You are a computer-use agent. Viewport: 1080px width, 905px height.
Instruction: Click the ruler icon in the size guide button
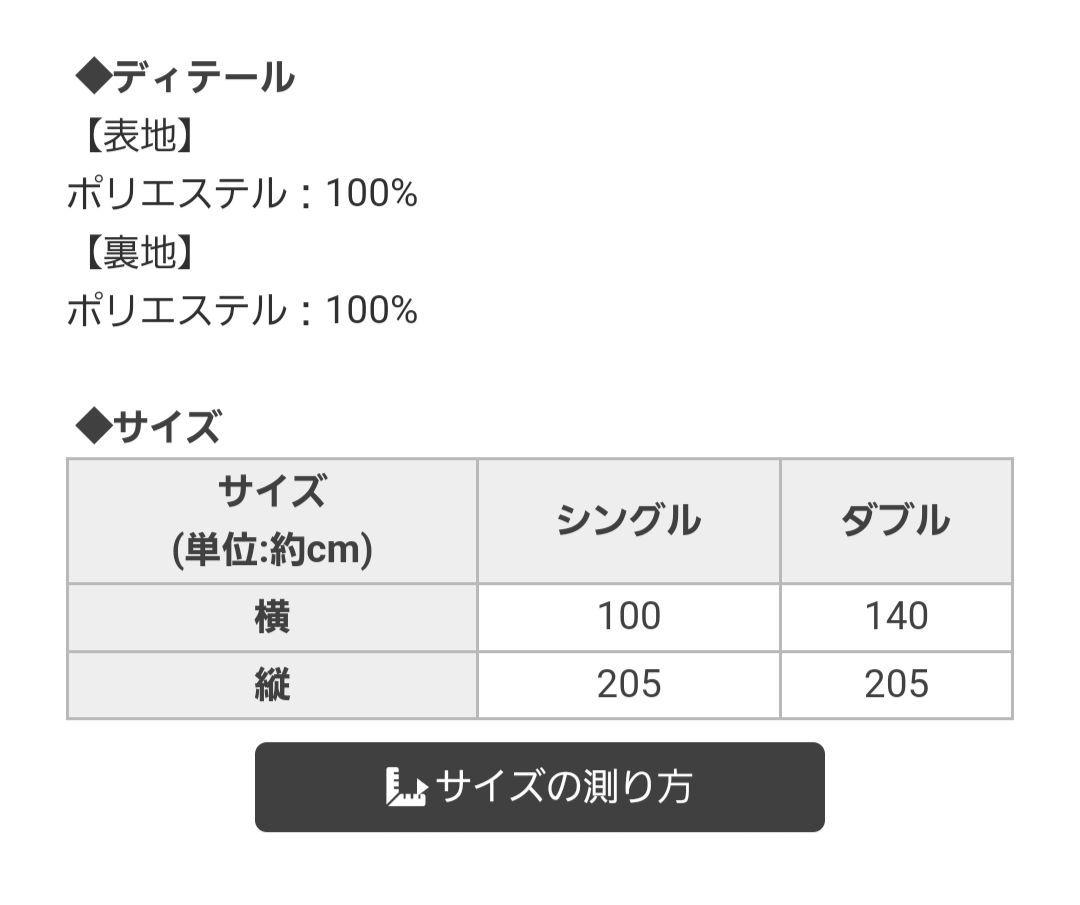point(406,787)
